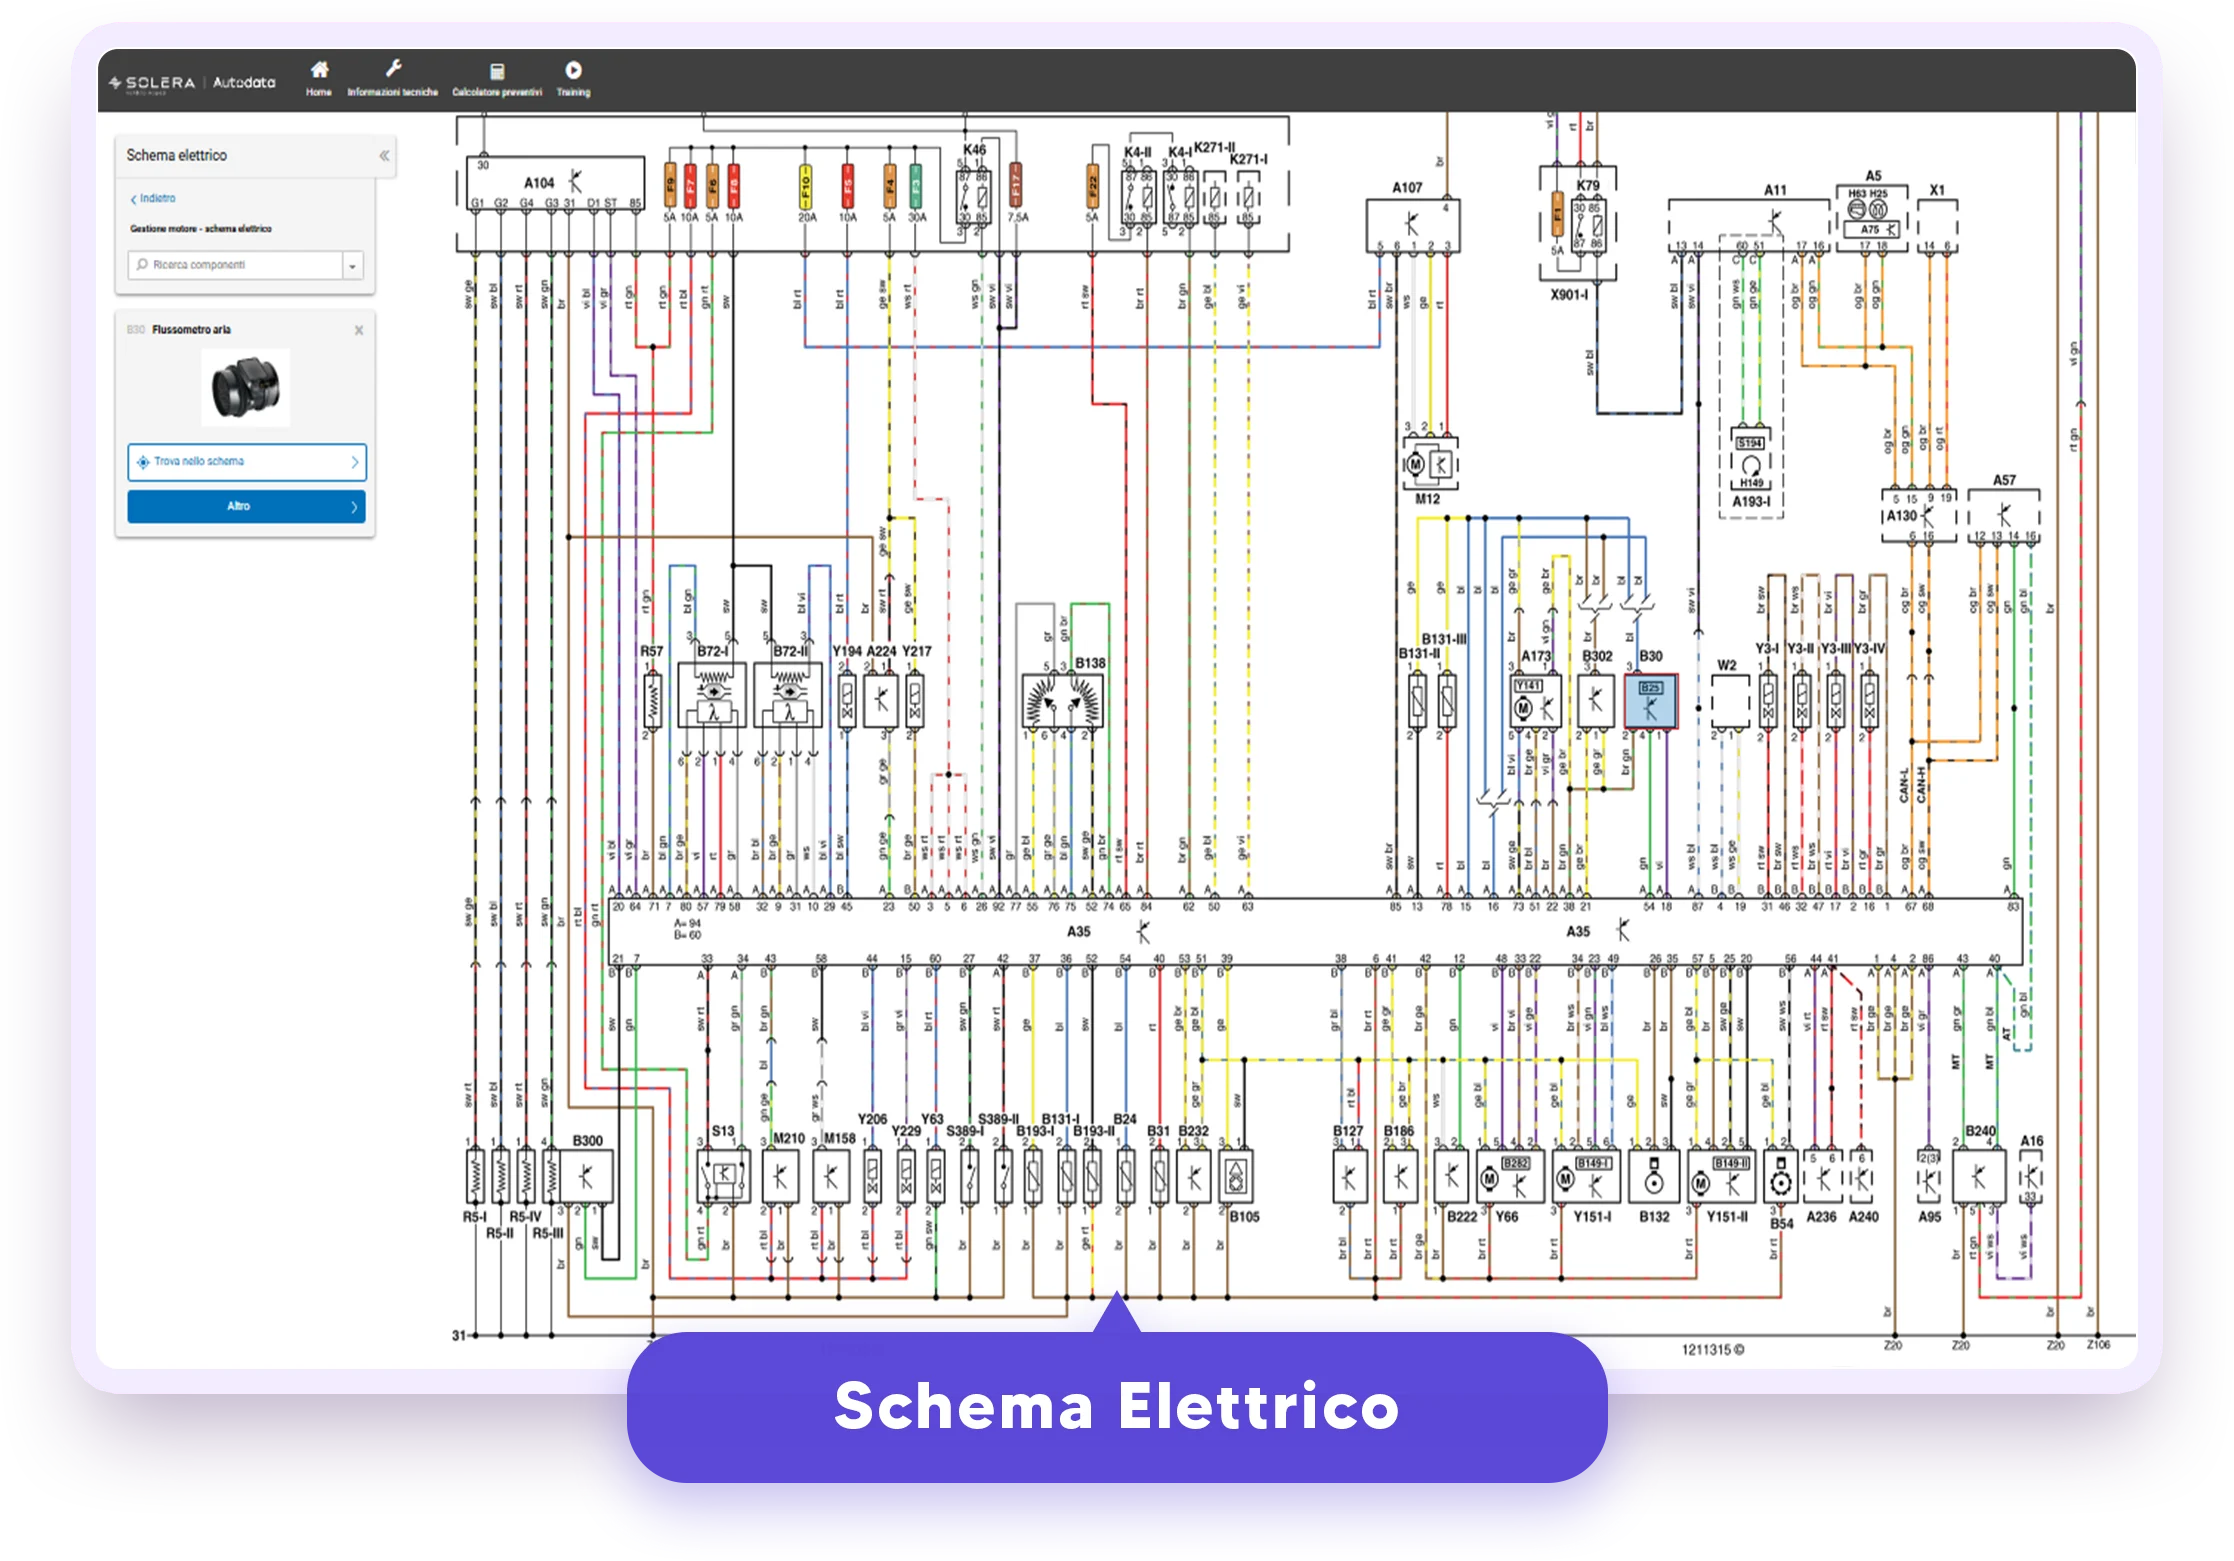
Task: Select the K46 relay symbol
Action: point(973,196)
